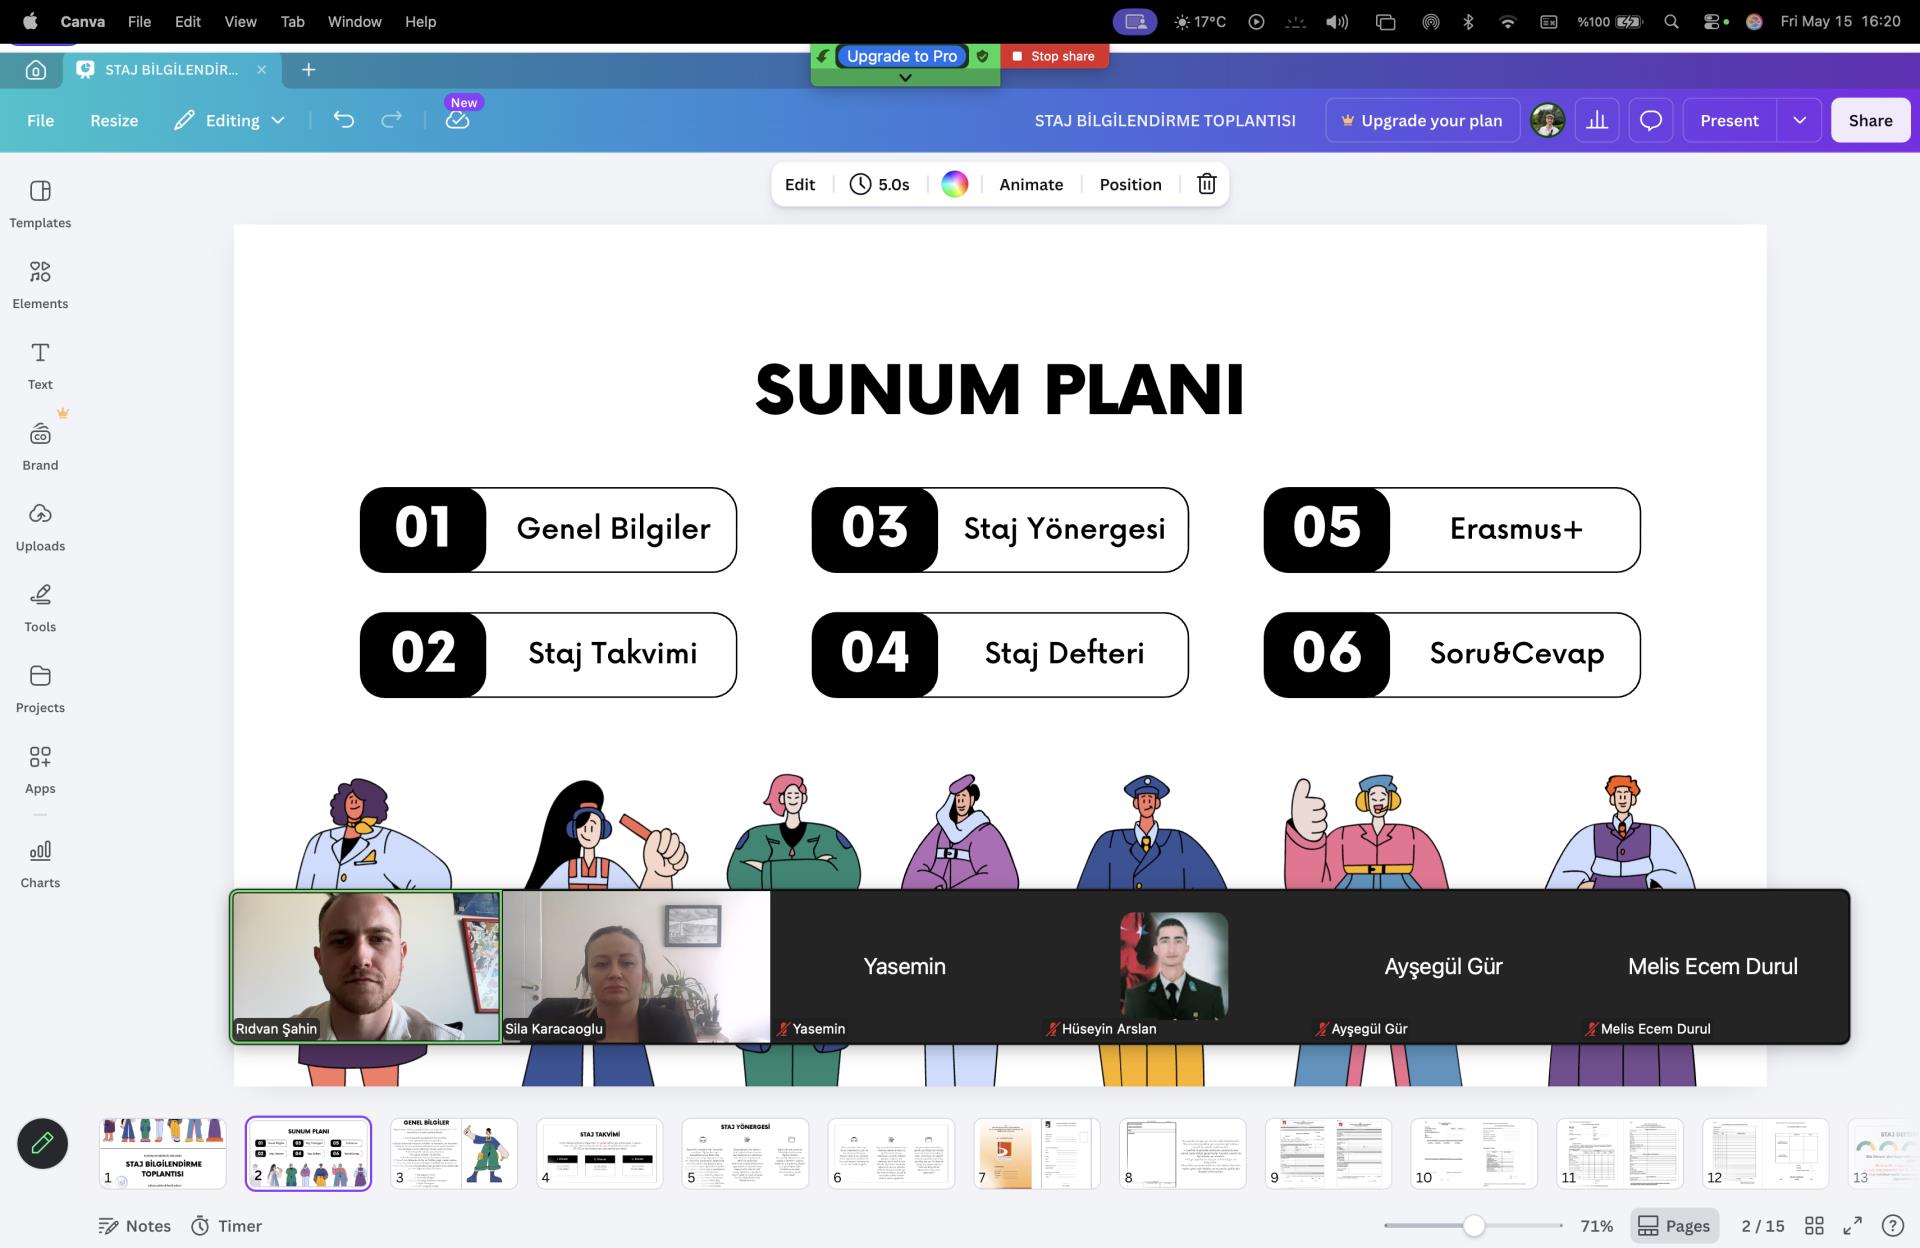The width and height of the screenshot is (1920, 1248).
Task: Select page 4 STAJ TAKVİMİ thumbnail
Action: (599, 1153)
